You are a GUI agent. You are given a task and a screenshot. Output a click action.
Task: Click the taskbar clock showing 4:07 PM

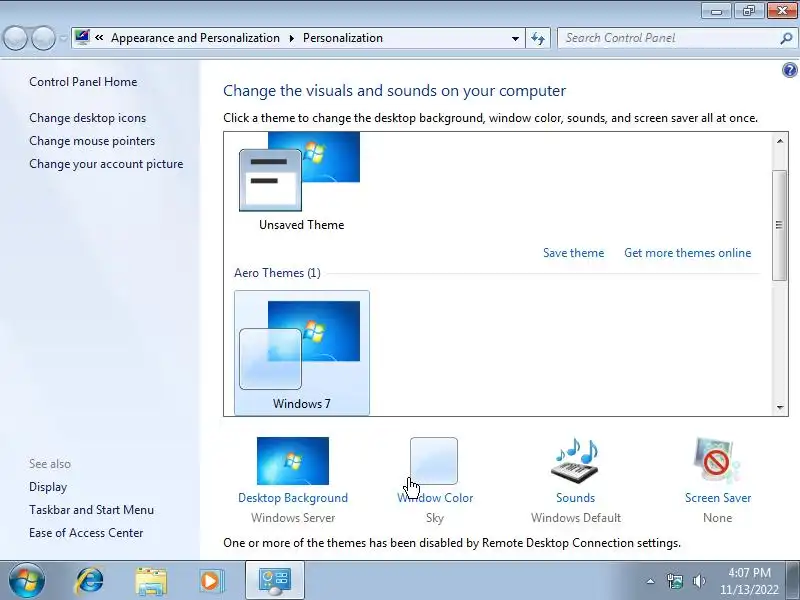[x=749, y=581]
